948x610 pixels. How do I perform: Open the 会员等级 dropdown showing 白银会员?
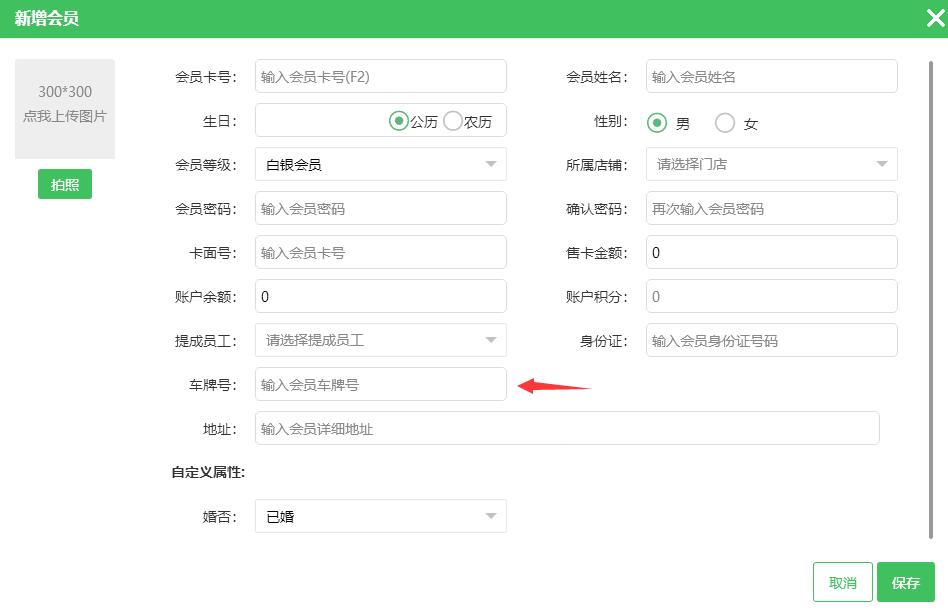click(x=380, y=164)
